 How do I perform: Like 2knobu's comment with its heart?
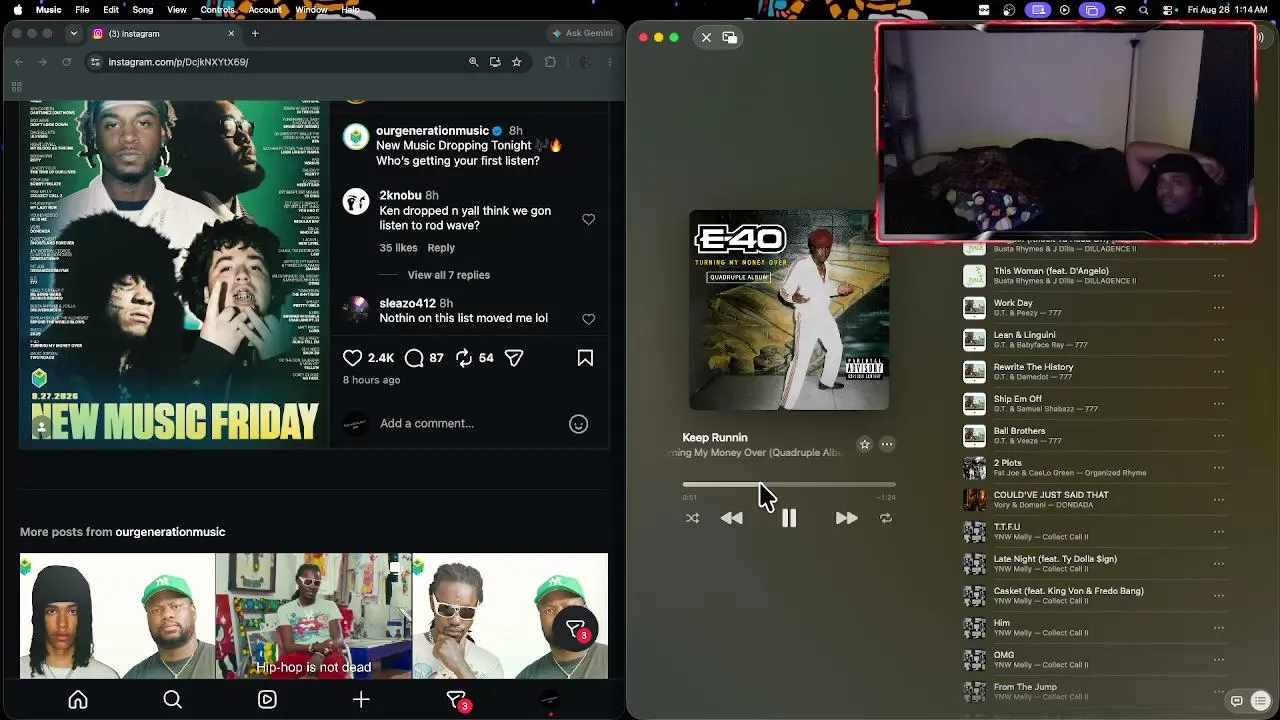click(588, 220)
